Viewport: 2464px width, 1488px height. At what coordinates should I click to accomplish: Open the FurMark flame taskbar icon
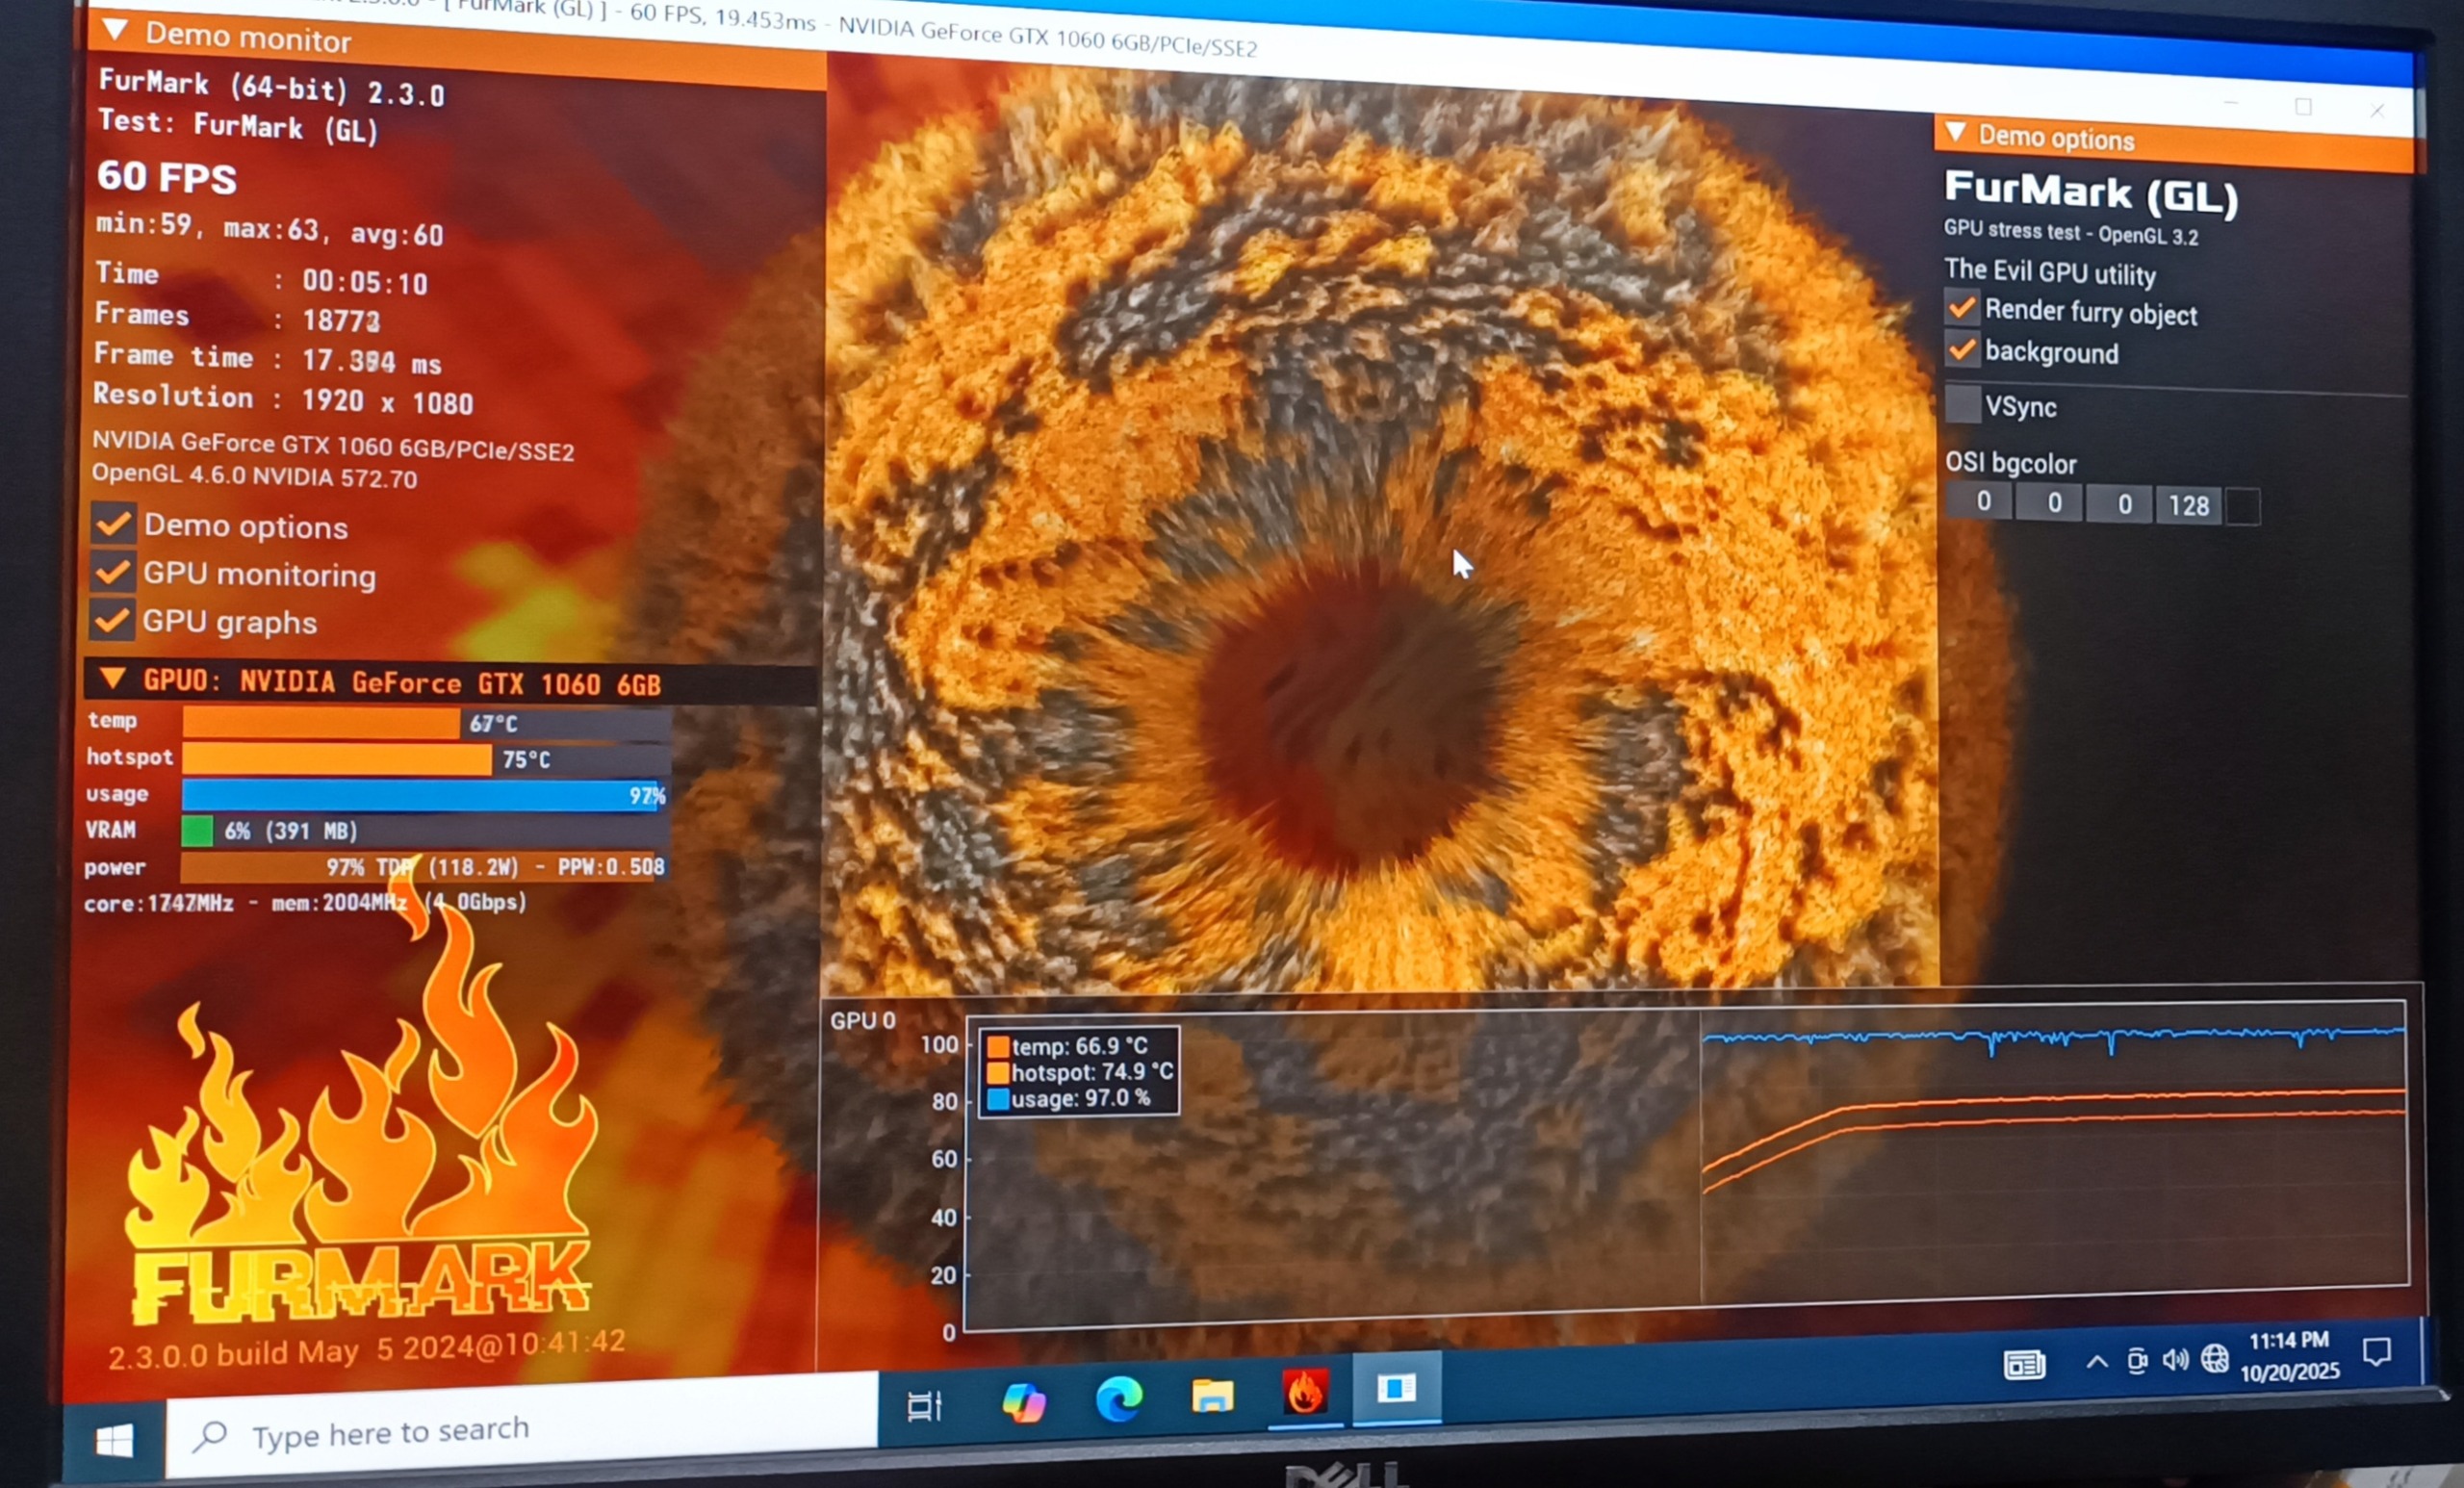pyautogui.click(x=1305, y=1393)
